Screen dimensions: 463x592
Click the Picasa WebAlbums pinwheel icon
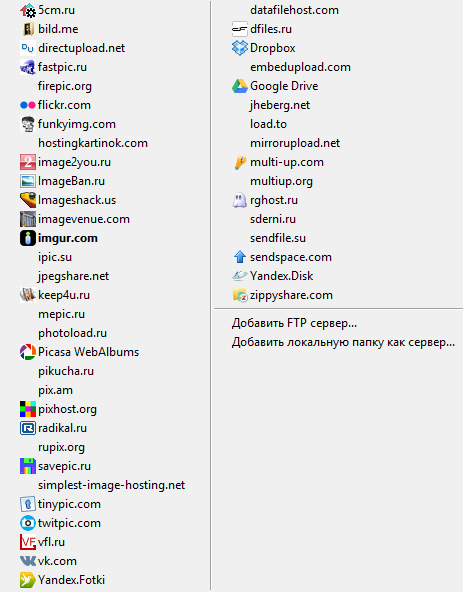point(28,352)
